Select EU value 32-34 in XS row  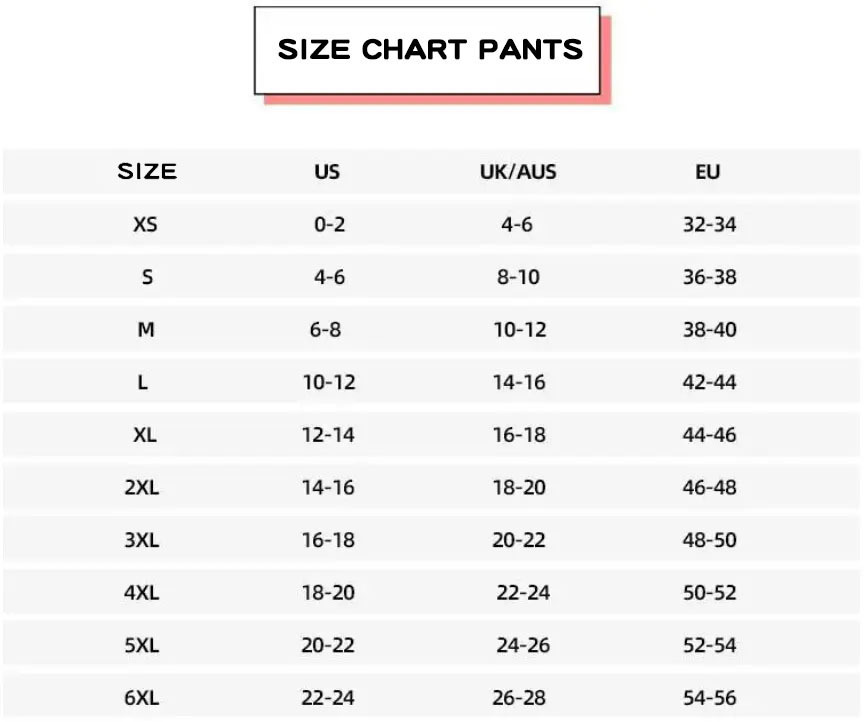tap(709, 225)
